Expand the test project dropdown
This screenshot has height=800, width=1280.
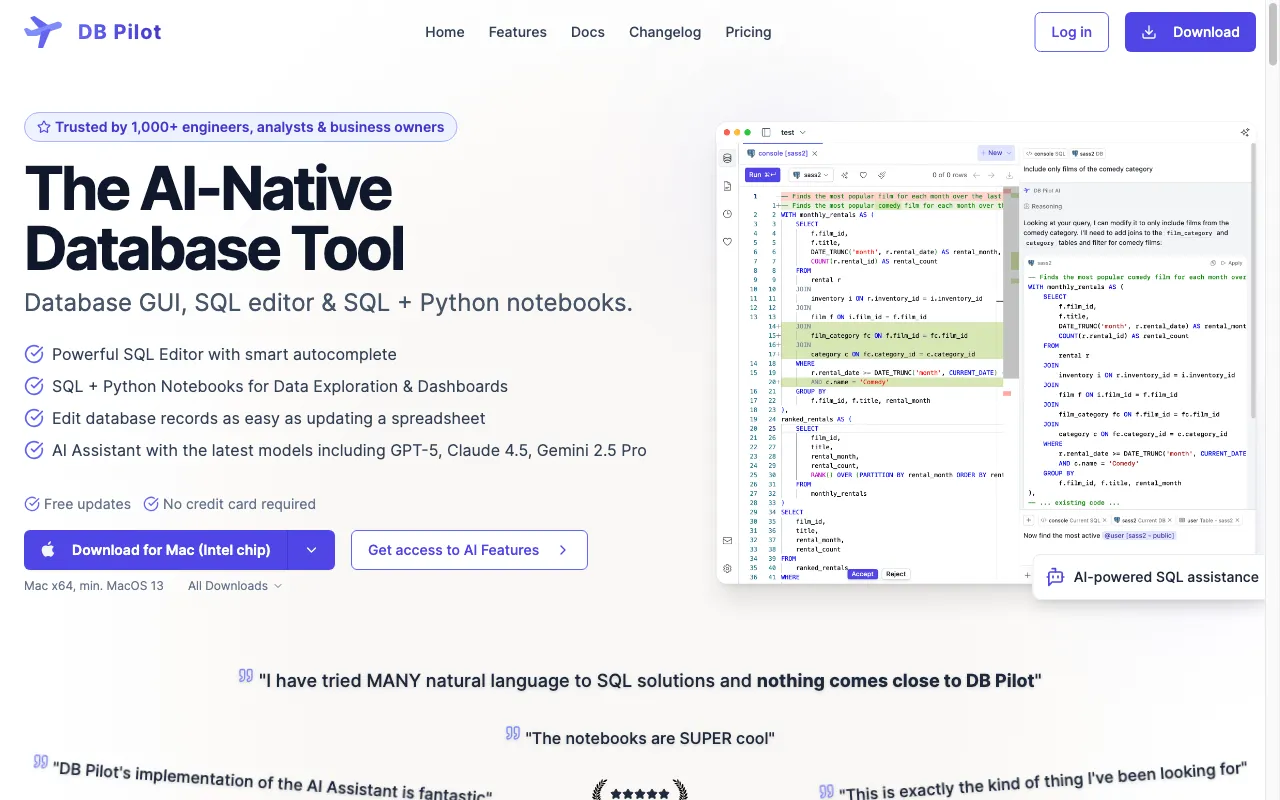pos(794,132)
